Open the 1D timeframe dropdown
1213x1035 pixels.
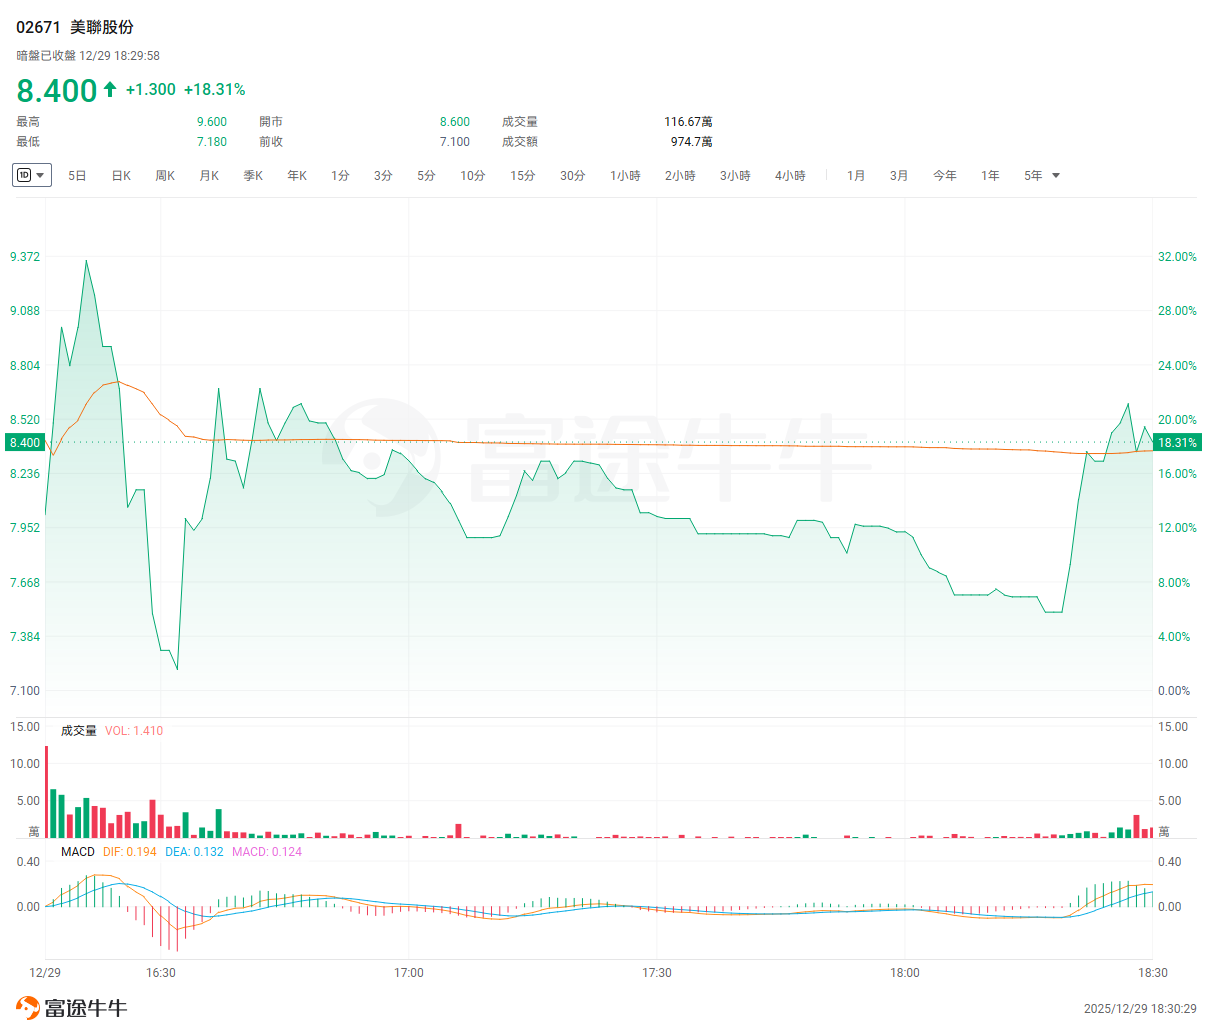(31, 175)
